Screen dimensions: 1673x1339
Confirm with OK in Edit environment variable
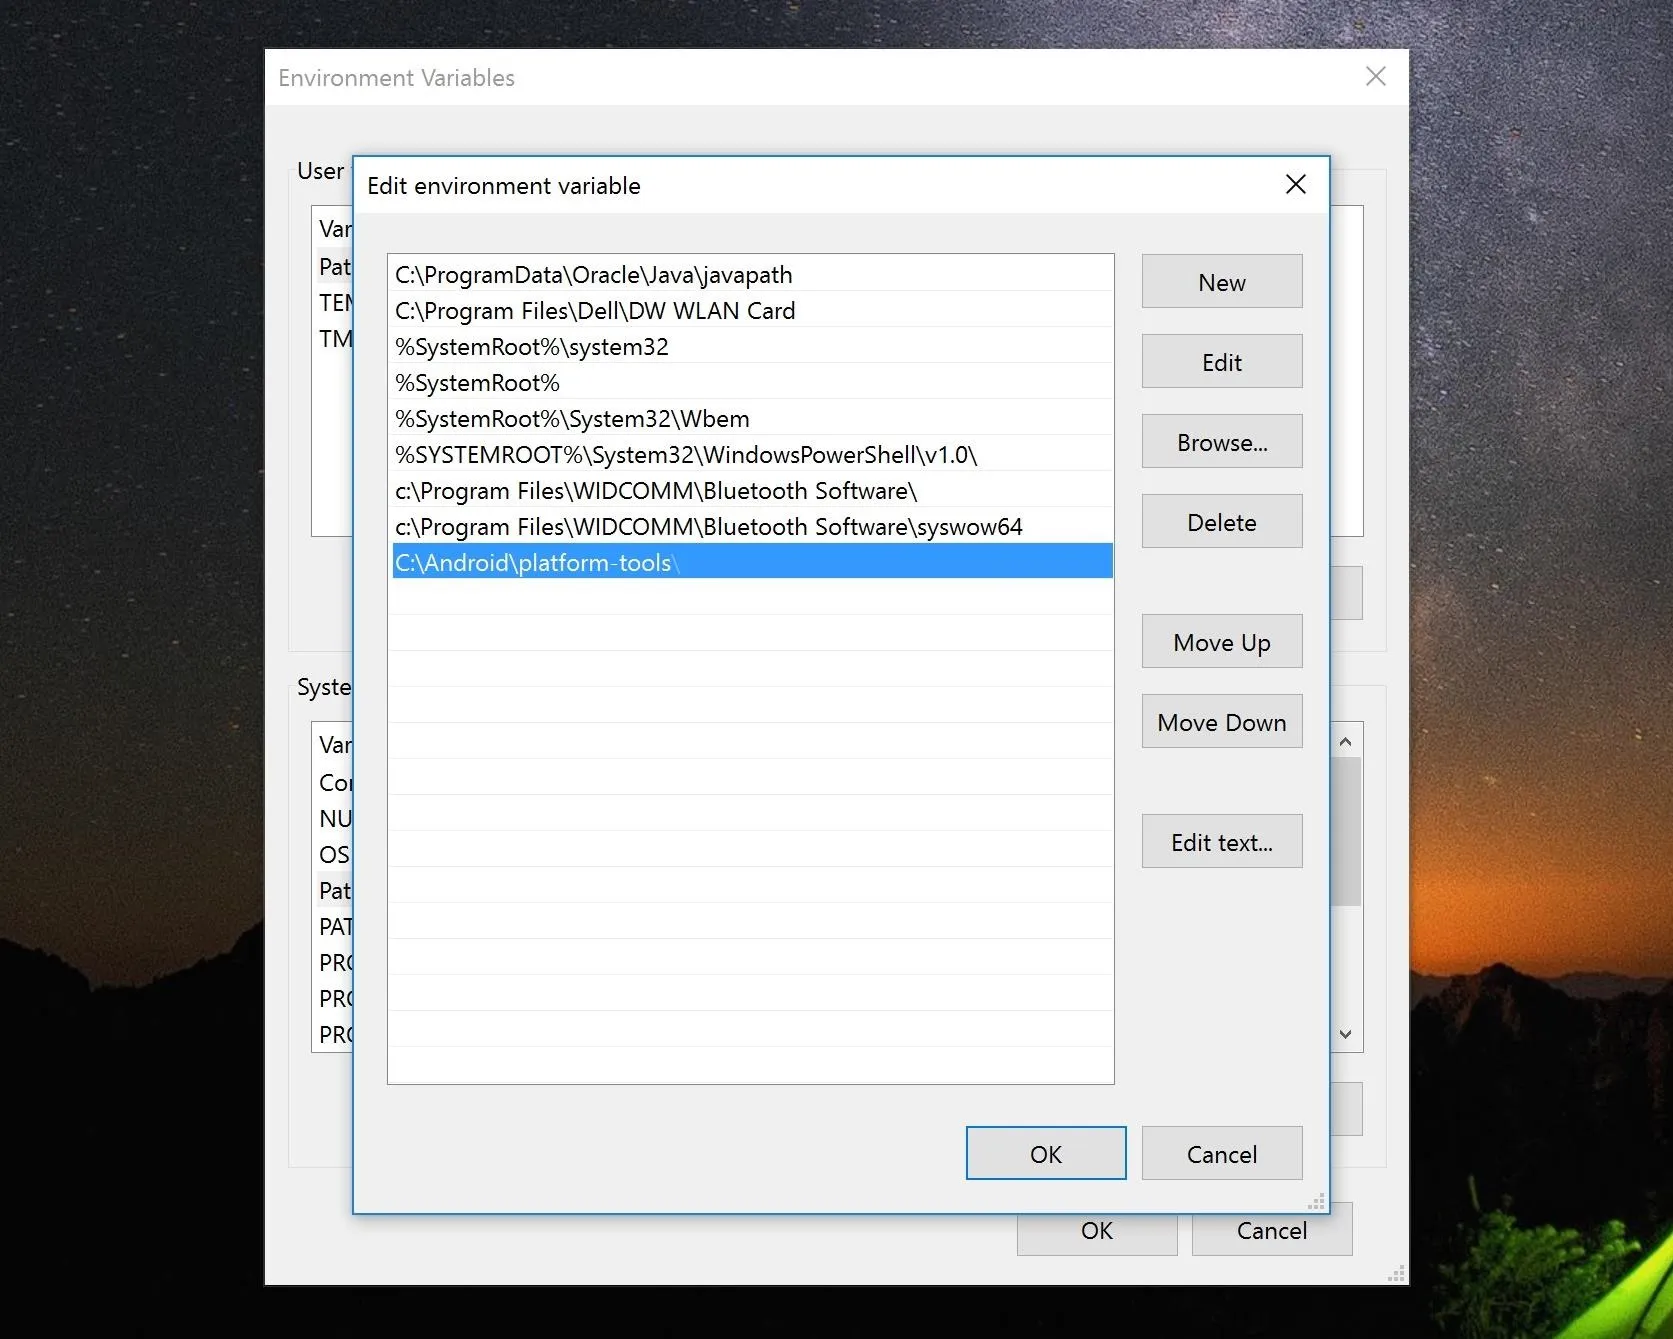1046,1154
